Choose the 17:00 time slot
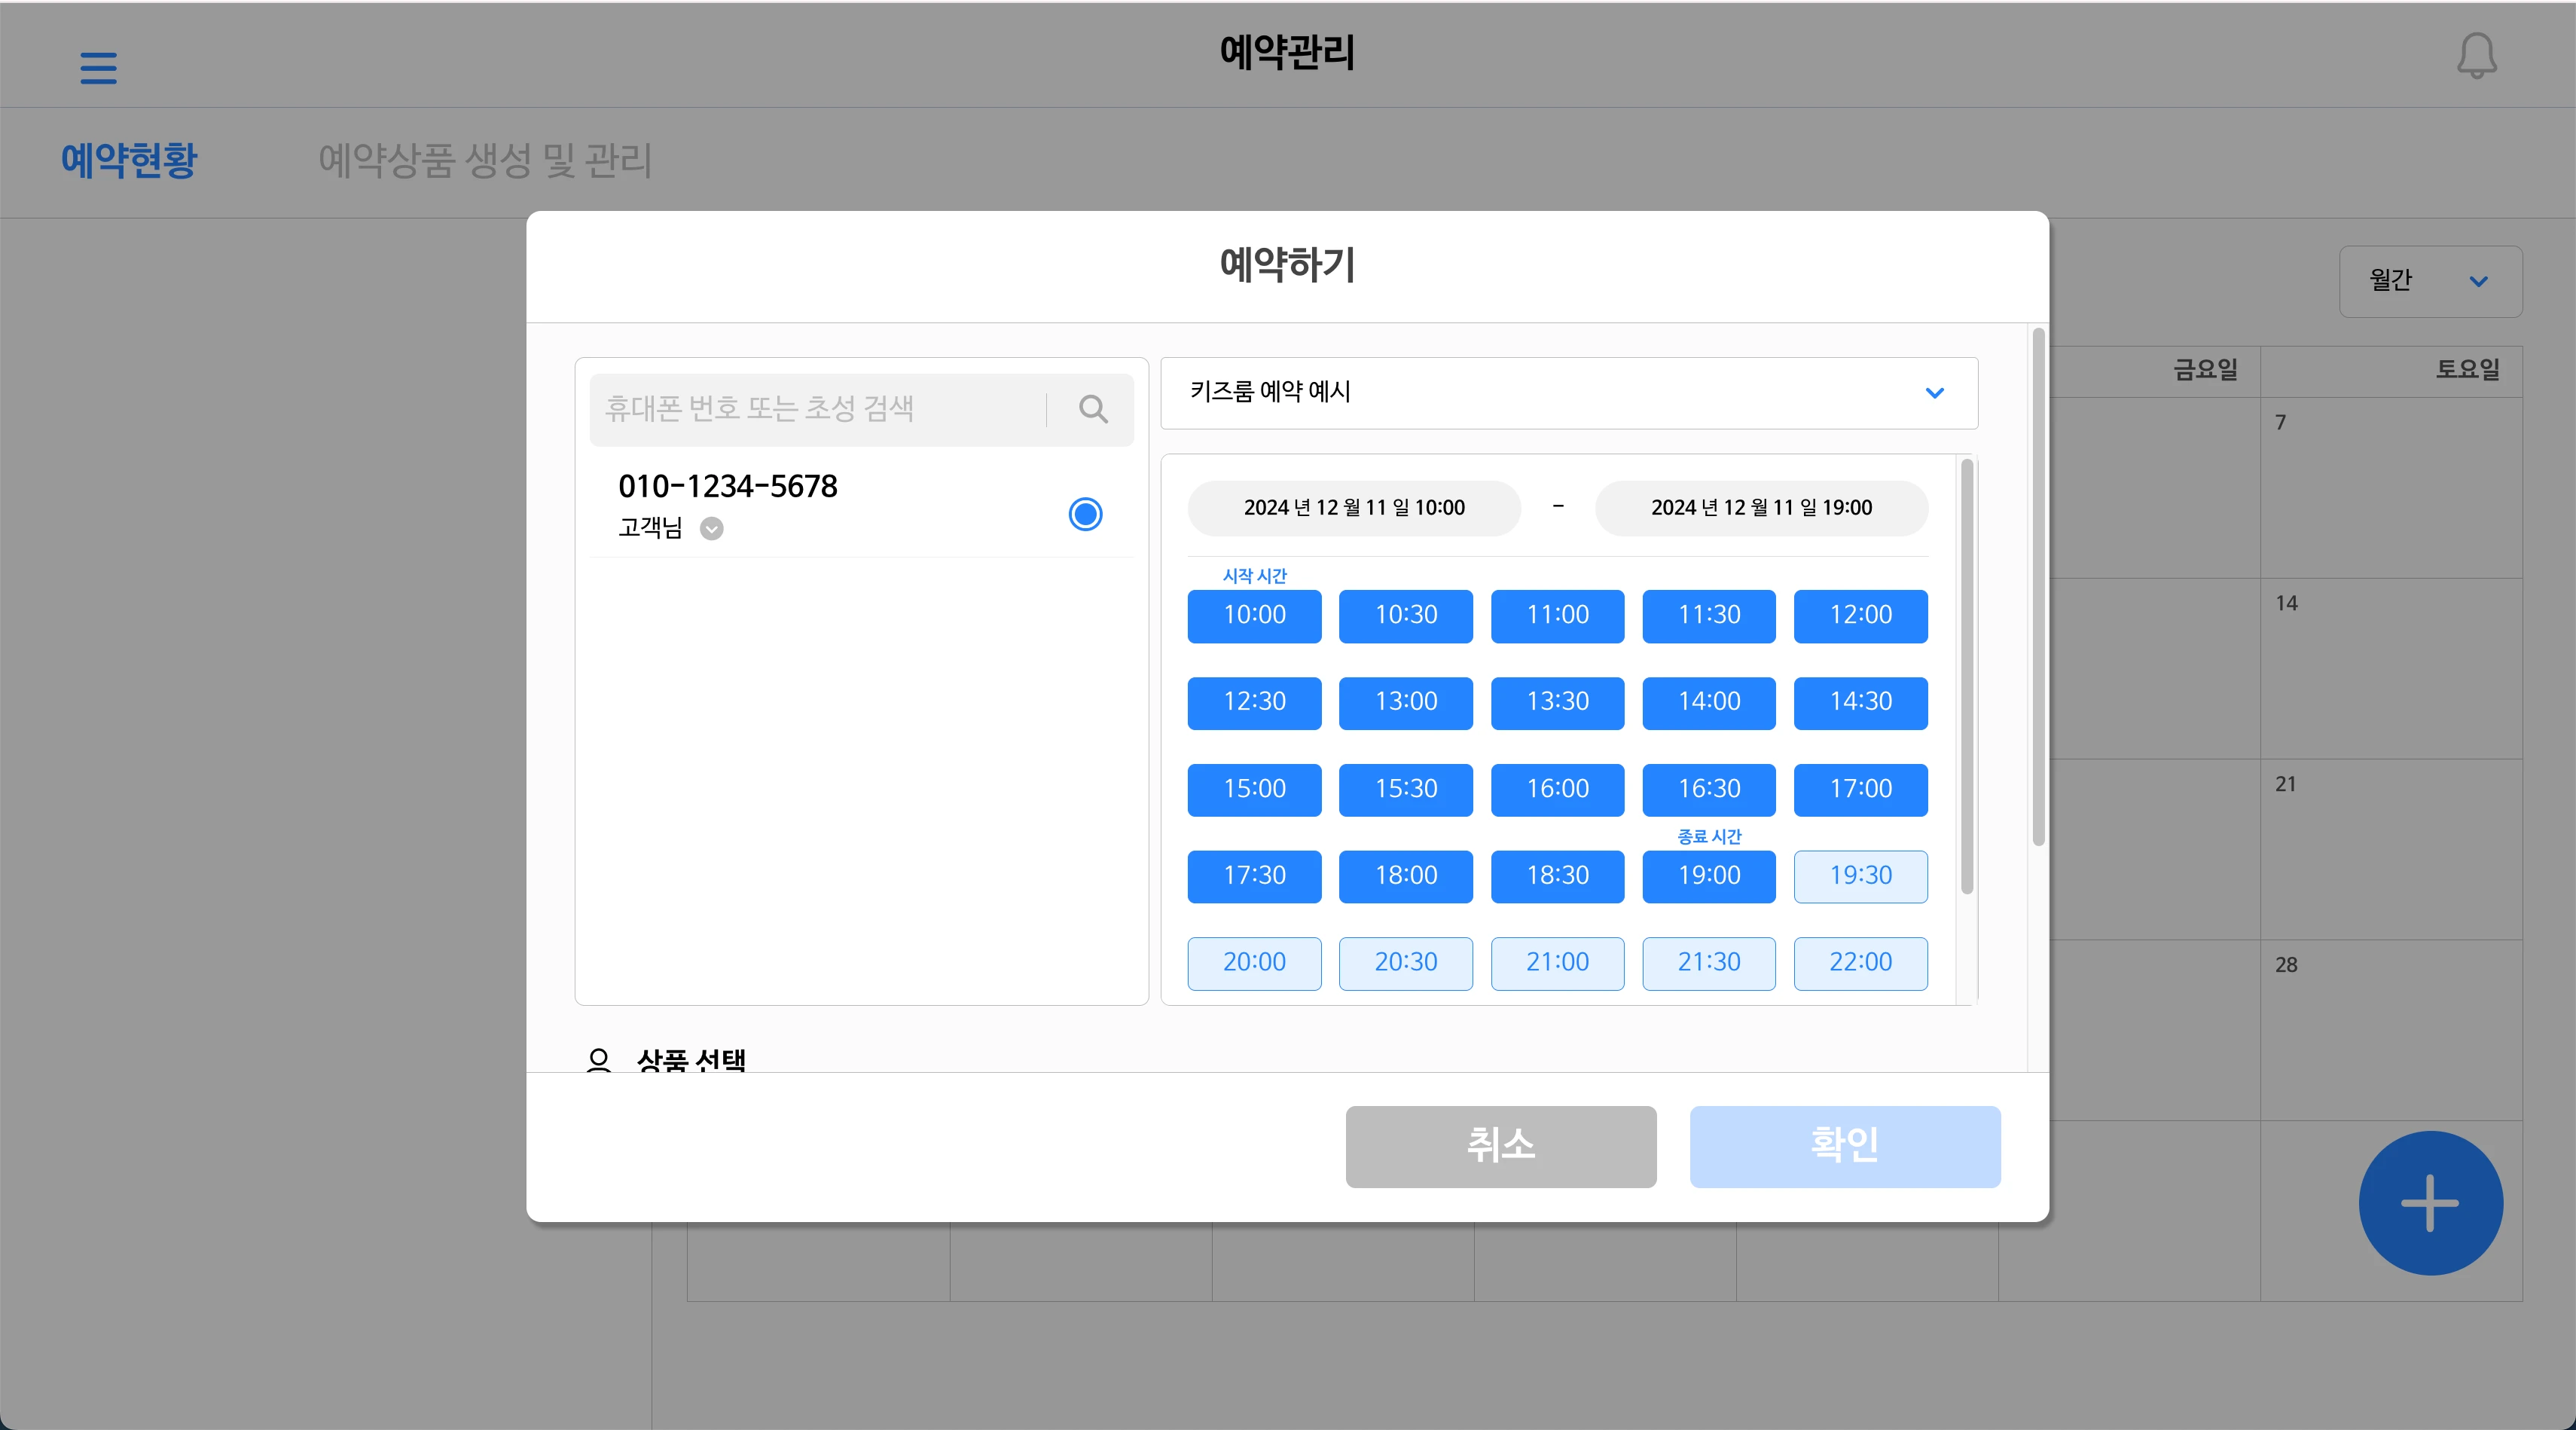This screenshot has height=1430, width=2576. tap(1860, 790)
